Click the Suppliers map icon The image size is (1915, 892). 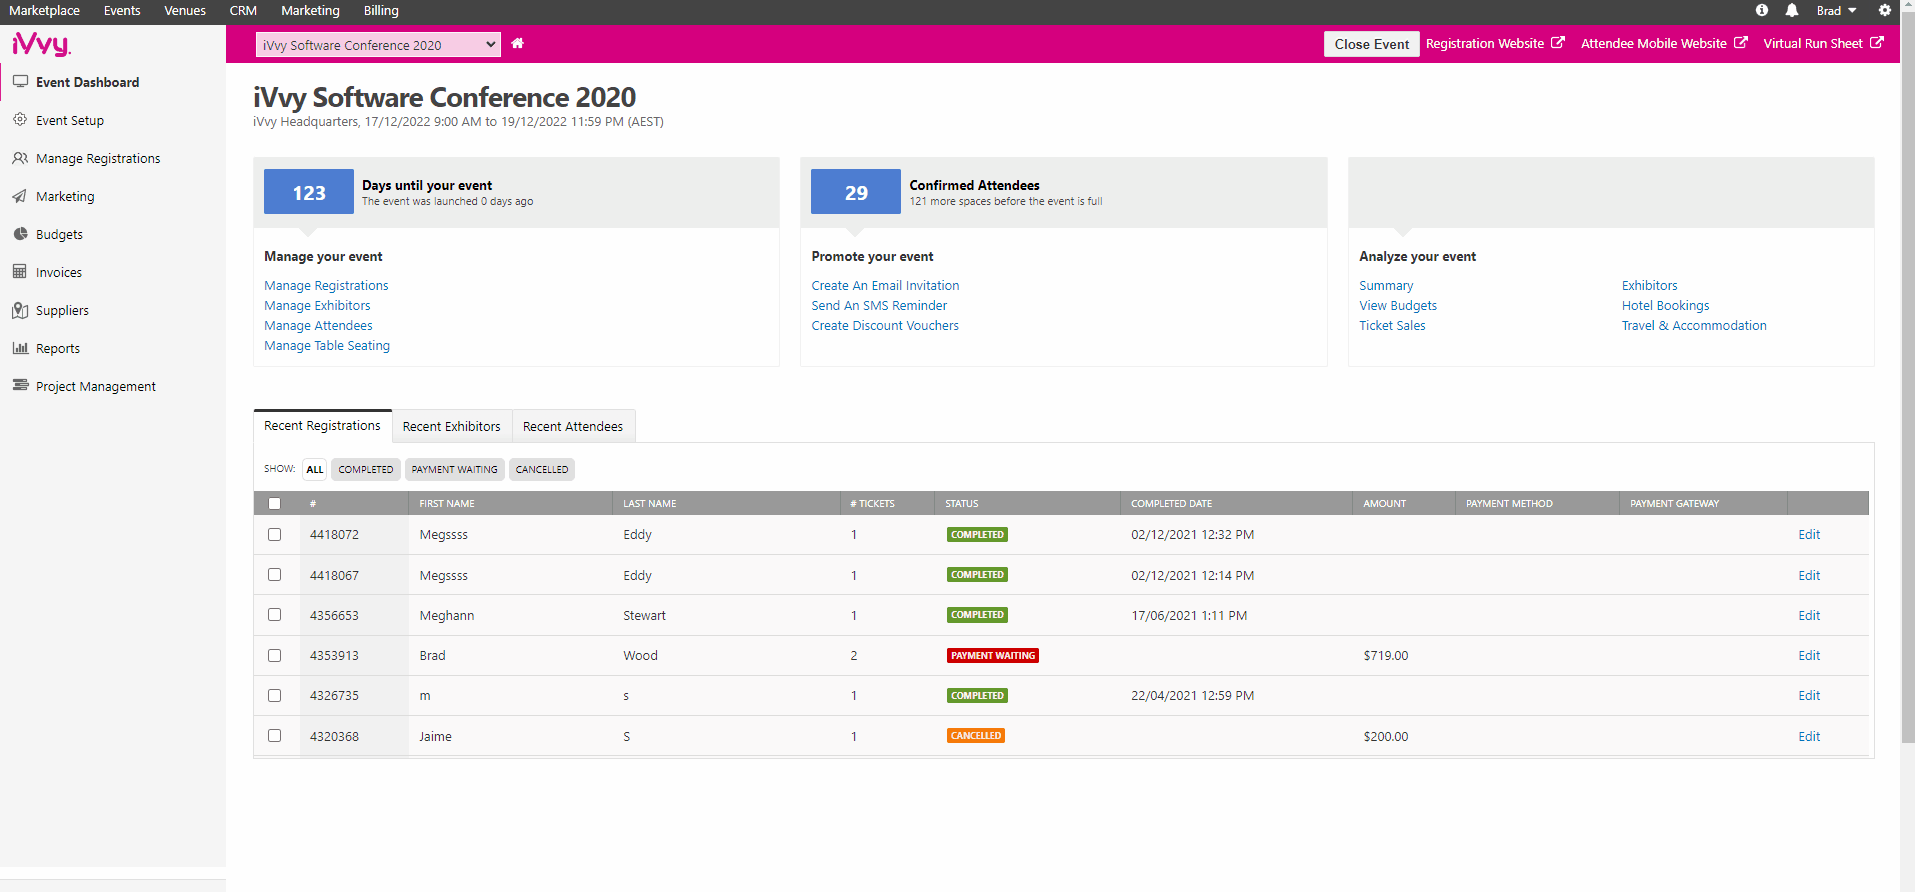(x=20, y=310)
